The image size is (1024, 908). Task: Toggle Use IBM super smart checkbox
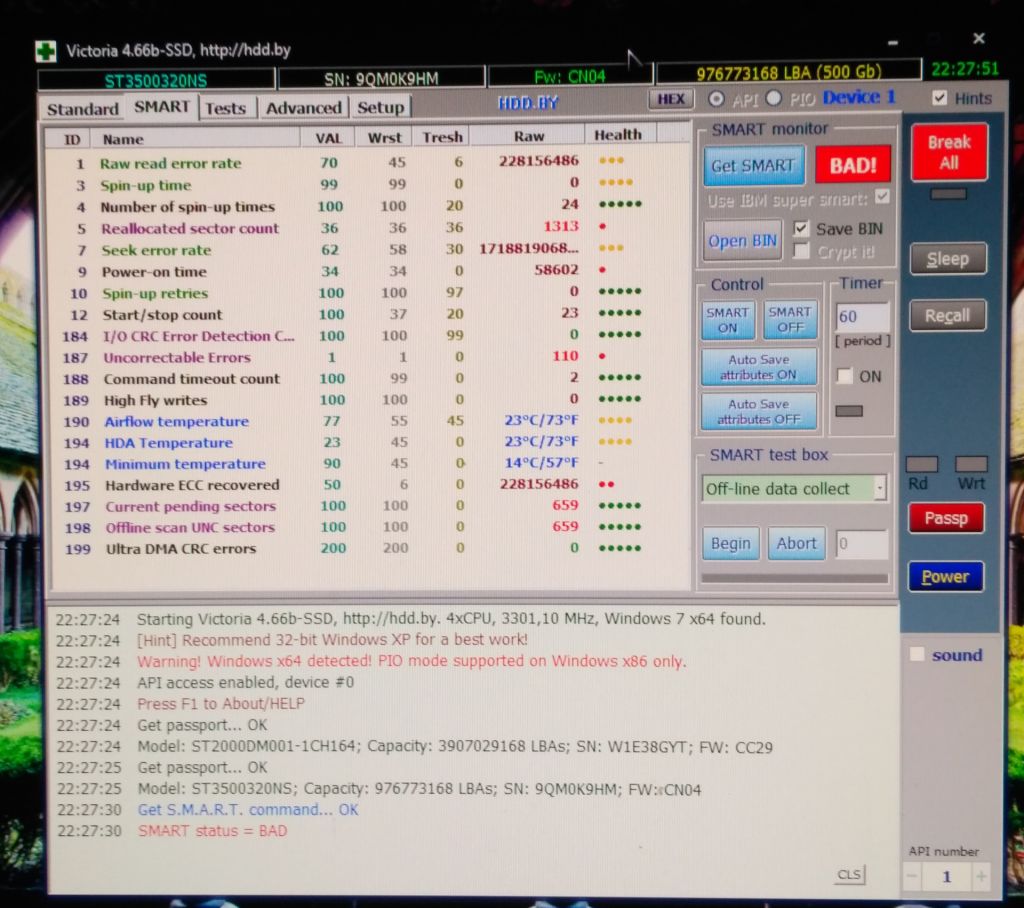click(x=882, y=197)
